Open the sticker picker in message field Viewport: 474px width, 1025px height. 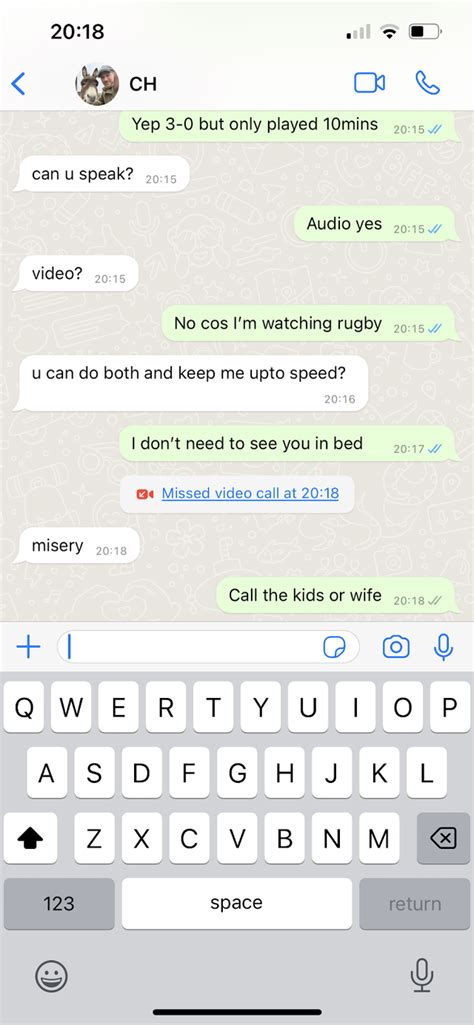click(335, 647)
